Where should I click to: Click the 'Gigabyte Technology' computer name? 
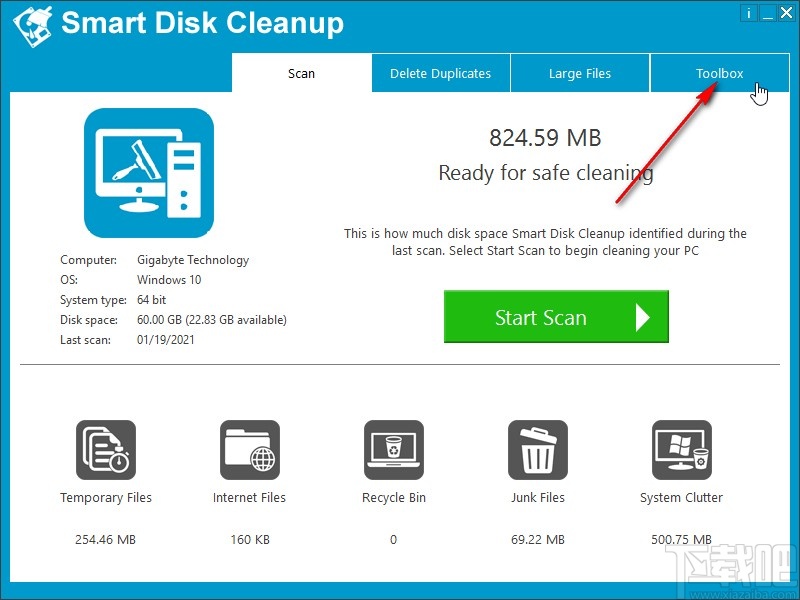(193, 260)
